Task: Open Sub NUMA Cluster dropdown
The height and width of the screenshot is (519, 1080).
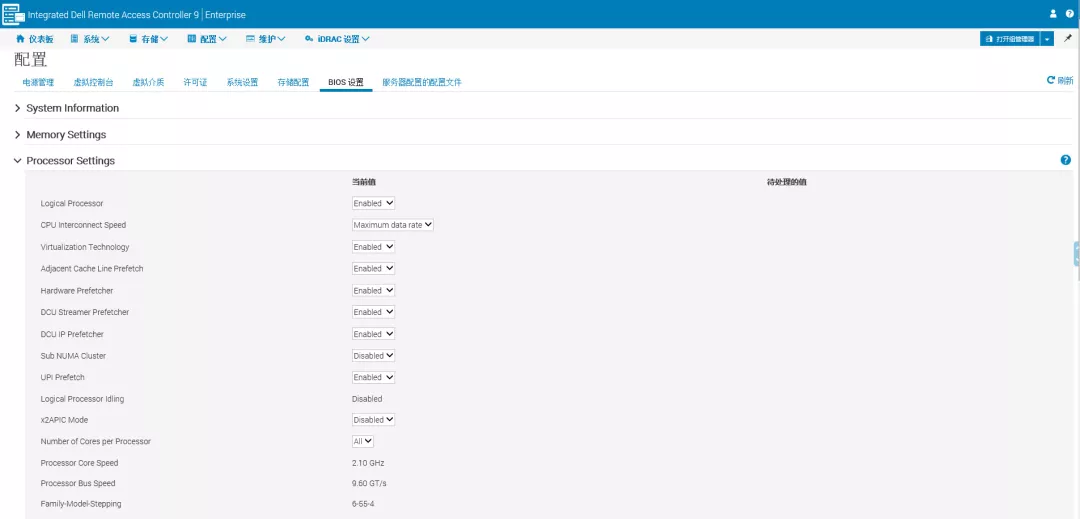Action: coord(373,356)
